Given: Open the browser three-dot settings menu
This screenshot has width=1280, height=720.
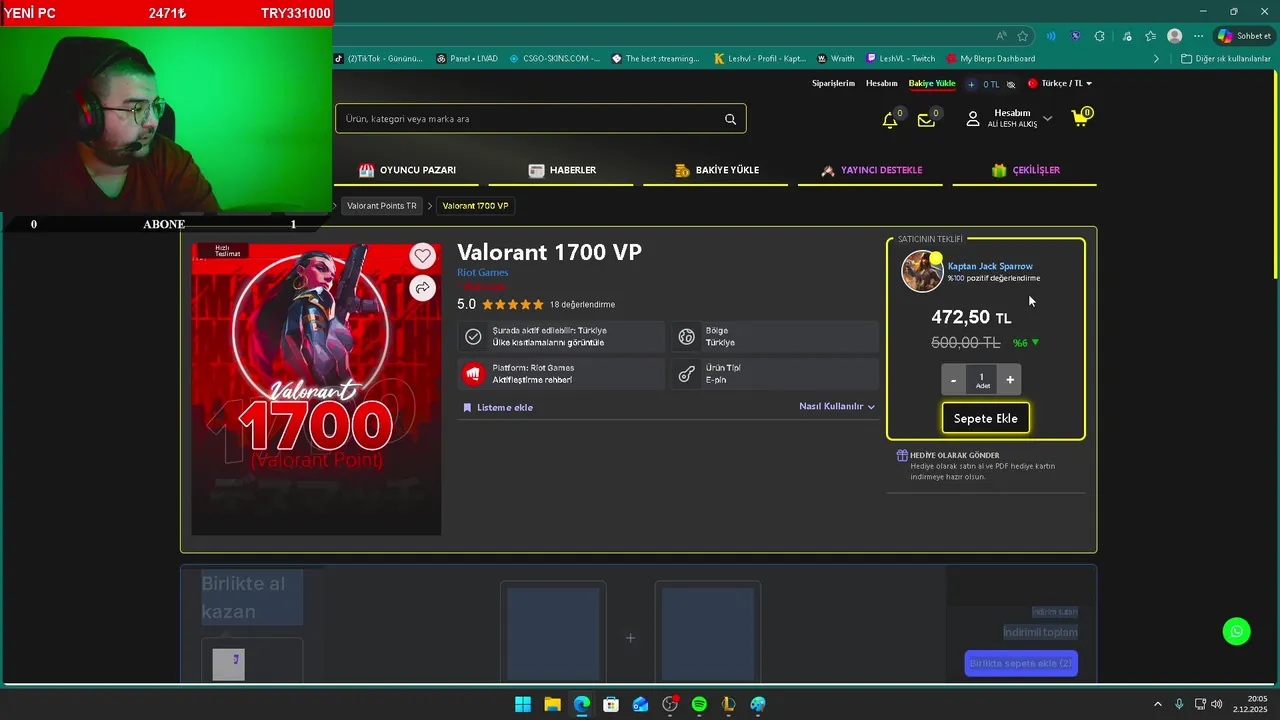Looking at the screenshot, I should (x=1199, y=36).
